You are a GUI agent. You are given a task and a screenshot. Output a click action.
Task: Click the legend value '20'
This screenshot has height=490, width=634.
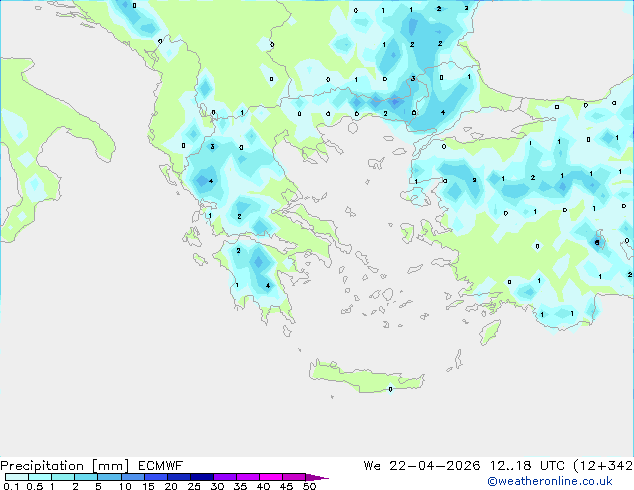tap(171, 486)
